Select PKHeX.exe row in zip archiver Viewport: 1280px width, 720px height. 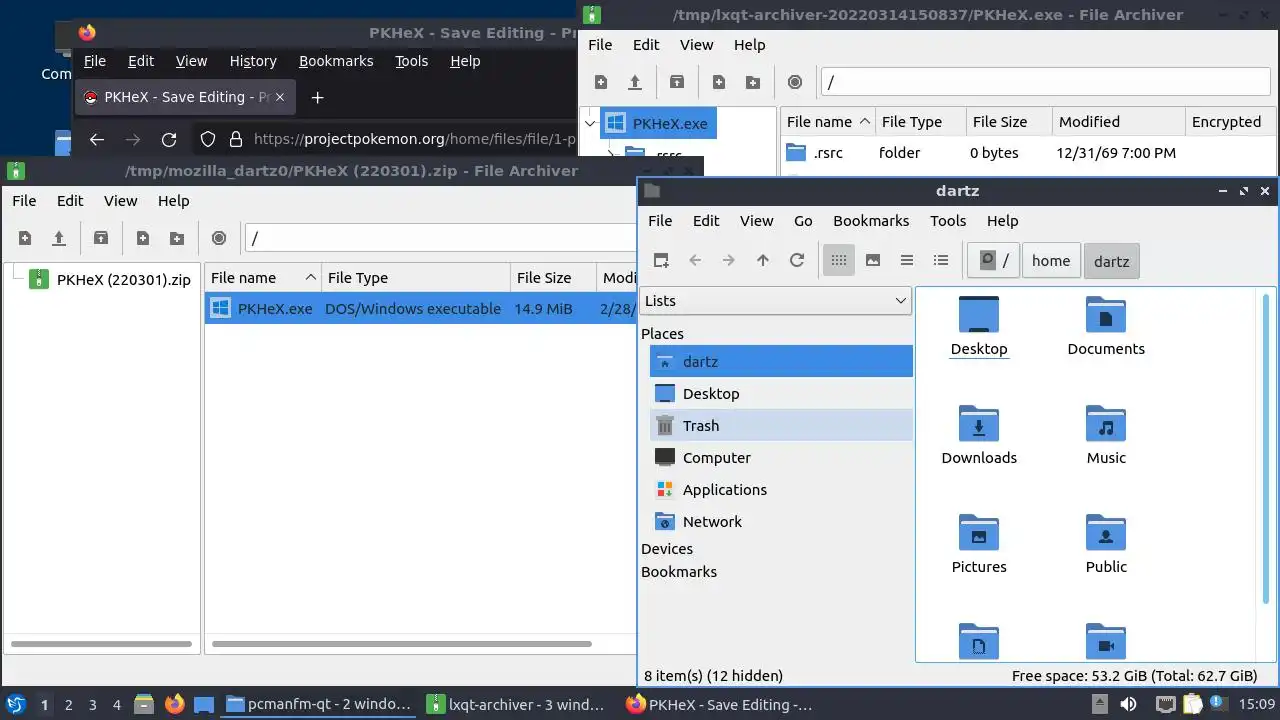click(421, 309)
